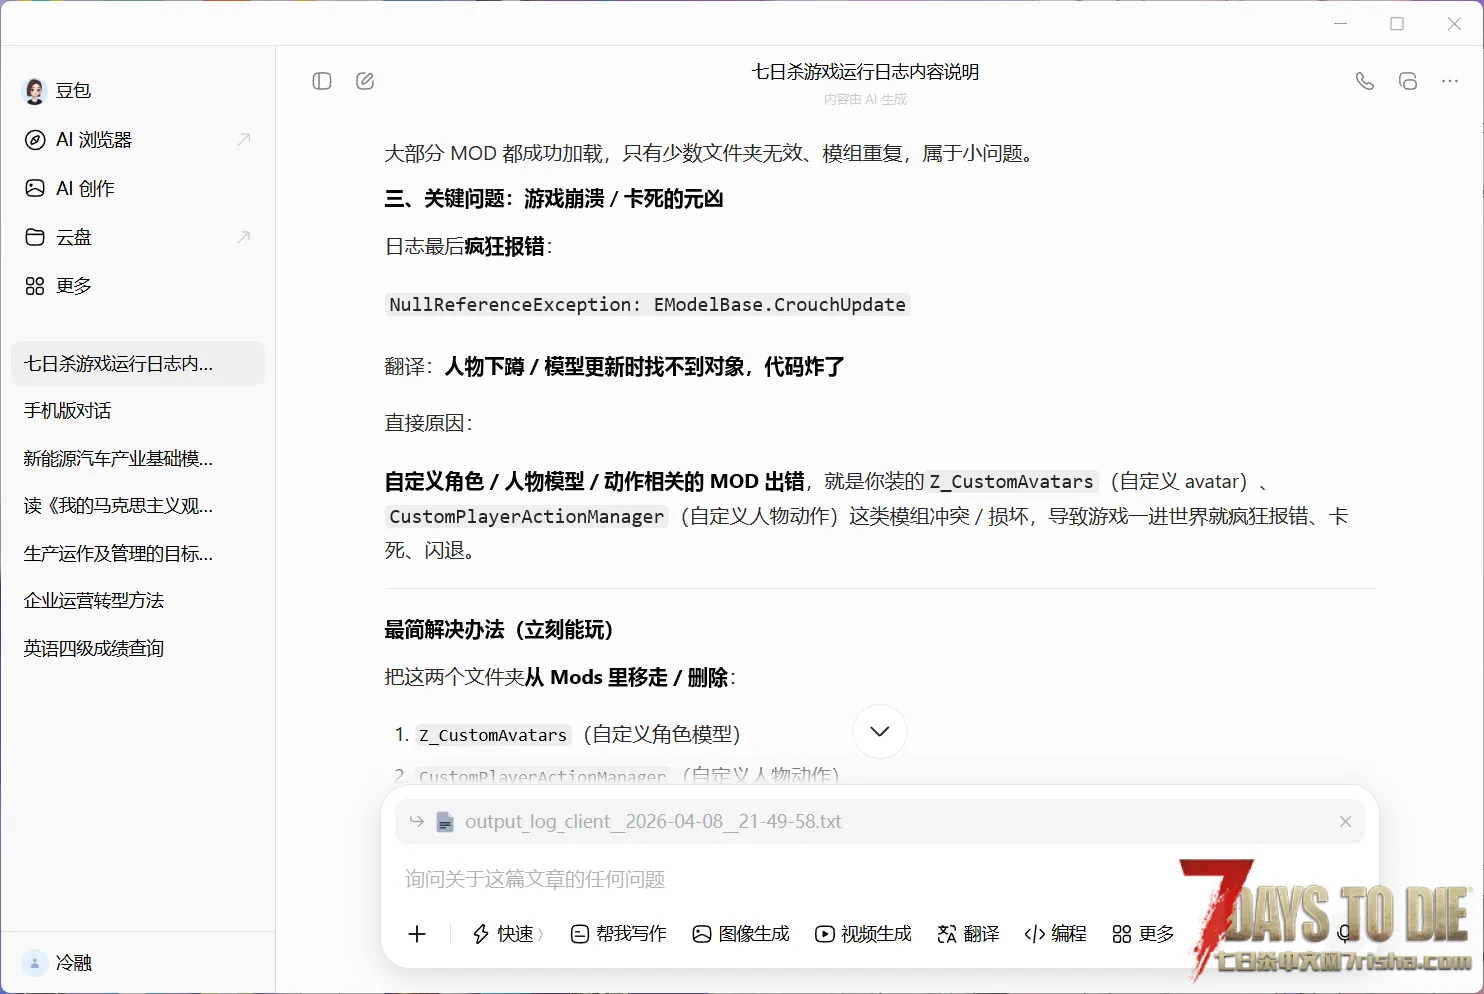This screenshot has width=1484, height=994.
Task: Open the chat window copy icon
Action: (1408, 82)
